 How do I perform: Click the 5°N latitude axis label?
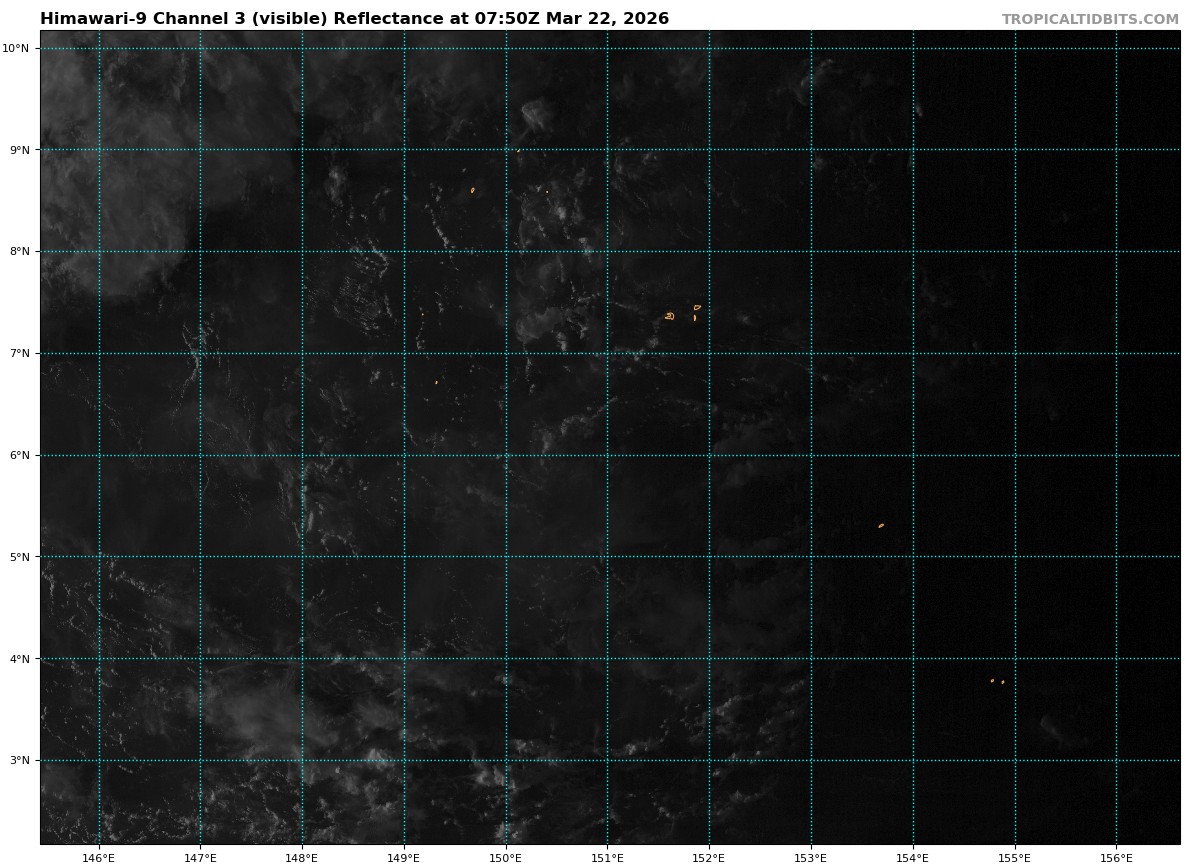[x=20, y=557]
